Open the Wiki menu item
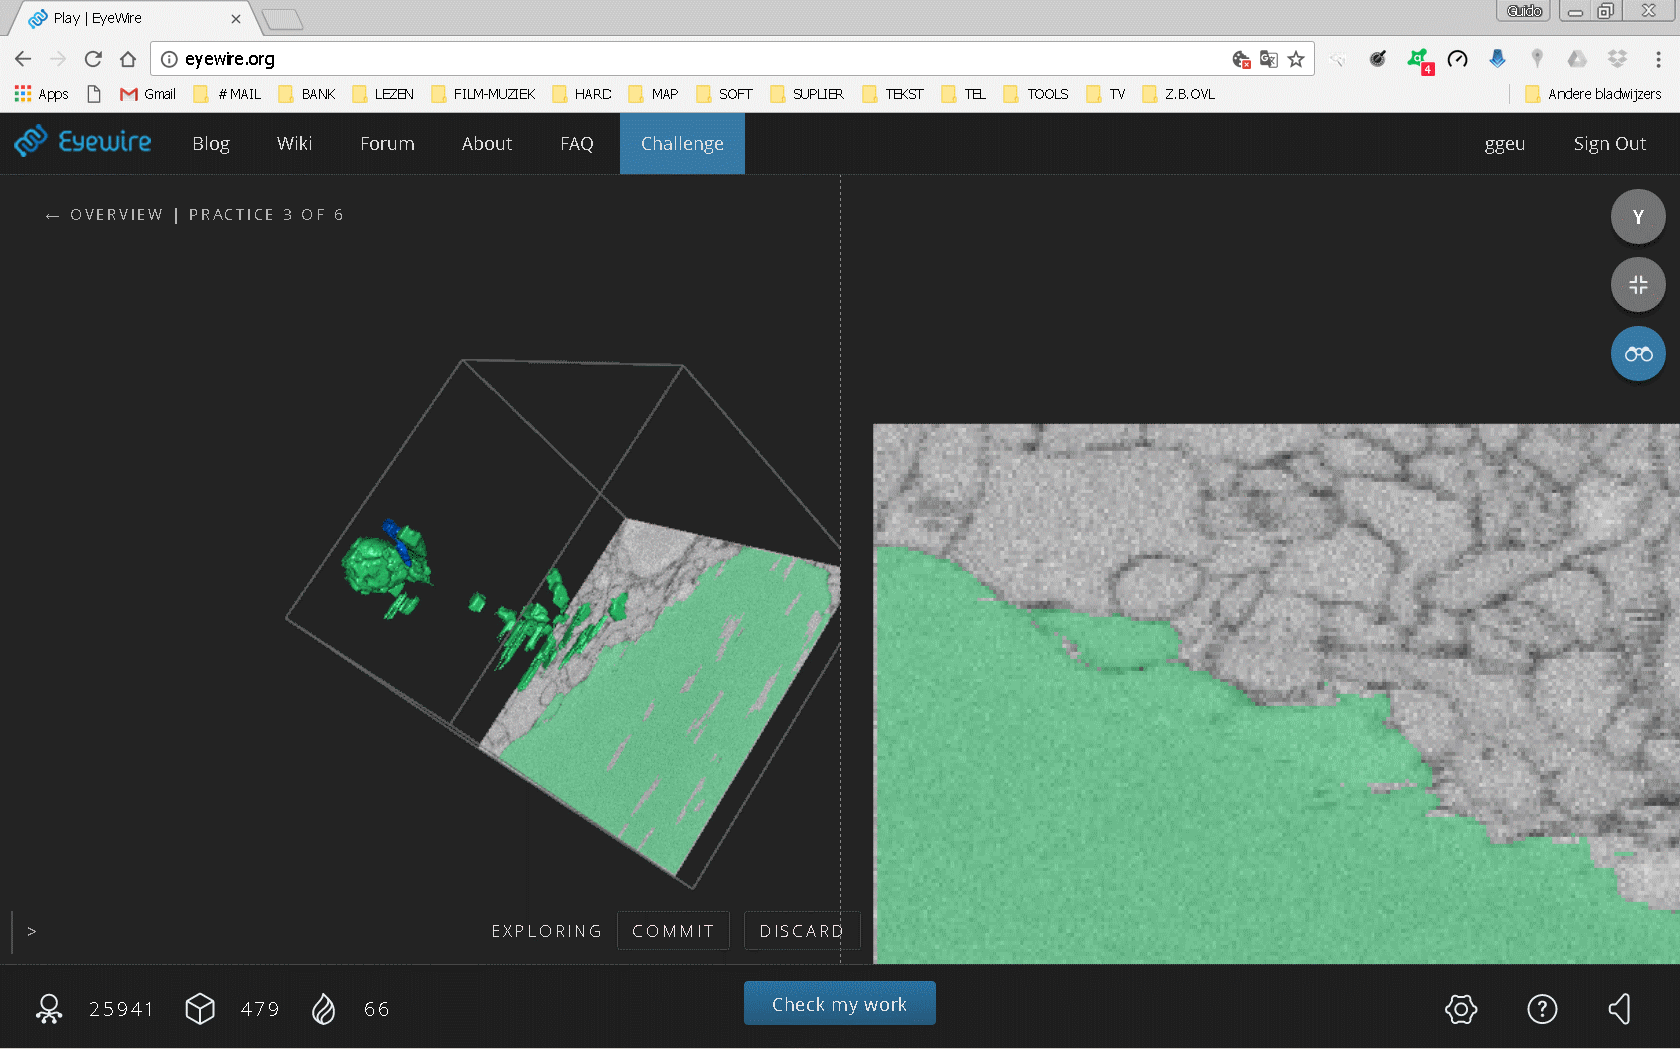The width and height of the screenshot is (1680, 1050). [294, 143]
